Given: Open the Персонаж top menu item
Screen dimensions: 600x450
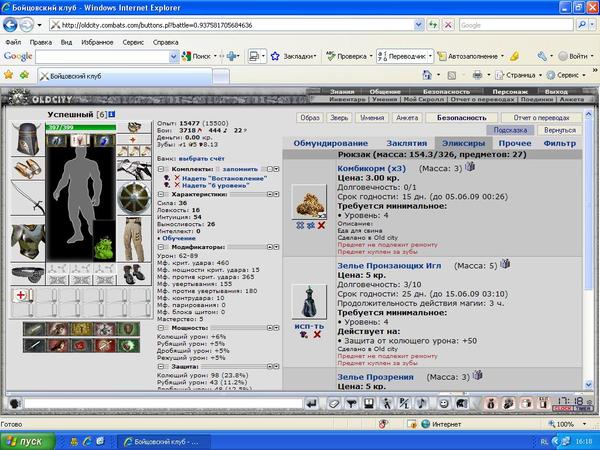Looking at the screenshot, I should click(510, 91).
